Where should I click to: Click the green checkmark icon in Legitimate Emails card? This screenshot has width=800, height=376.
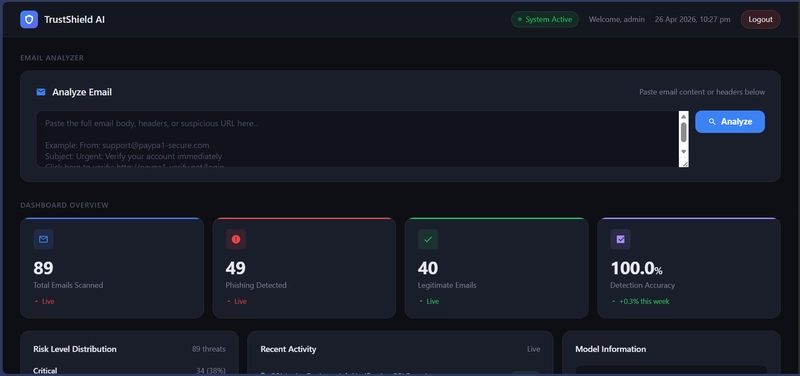pos(428,239)
